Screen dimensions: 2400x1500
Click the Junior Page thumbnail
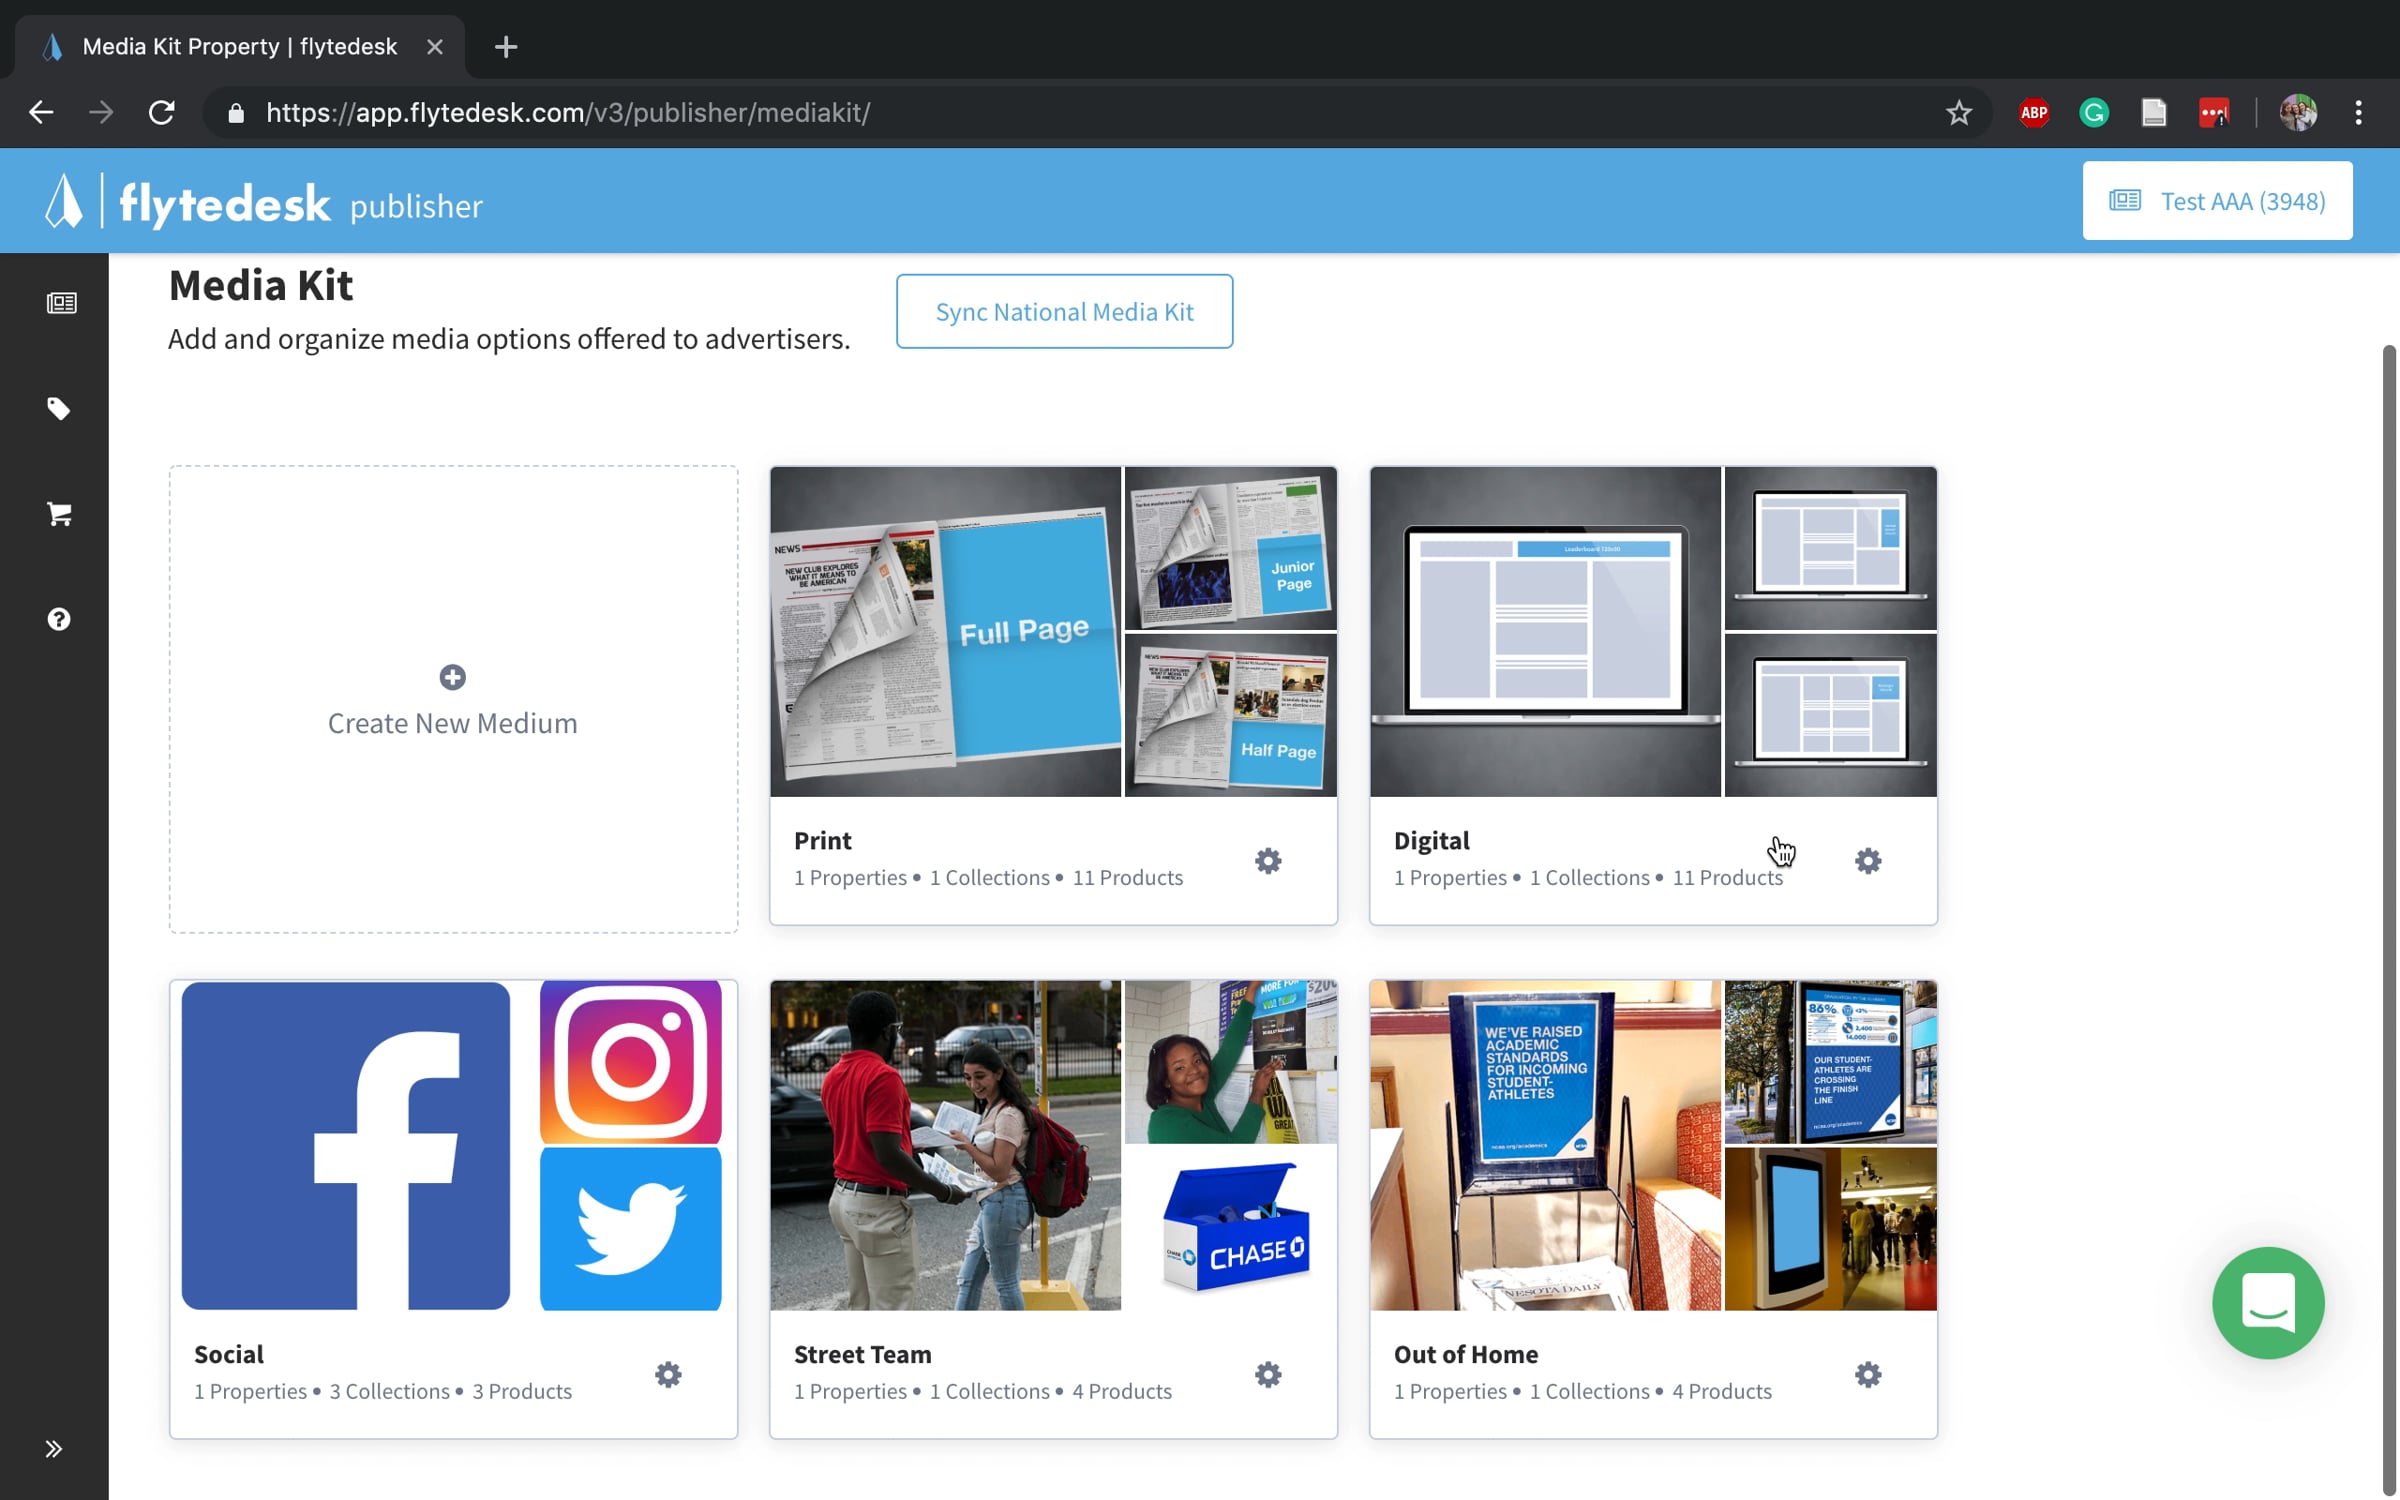click(1230, 548)
